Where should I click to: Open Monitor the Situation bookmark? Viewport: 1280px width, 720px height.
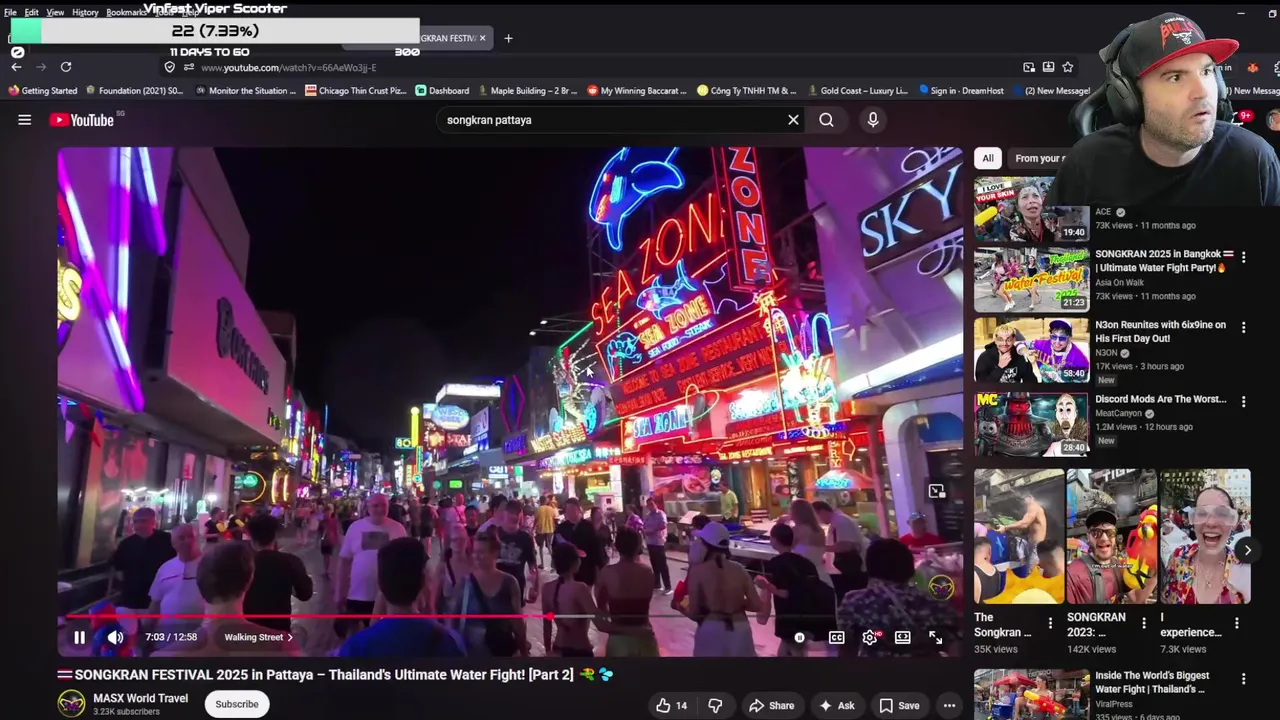tap(246, 90)
